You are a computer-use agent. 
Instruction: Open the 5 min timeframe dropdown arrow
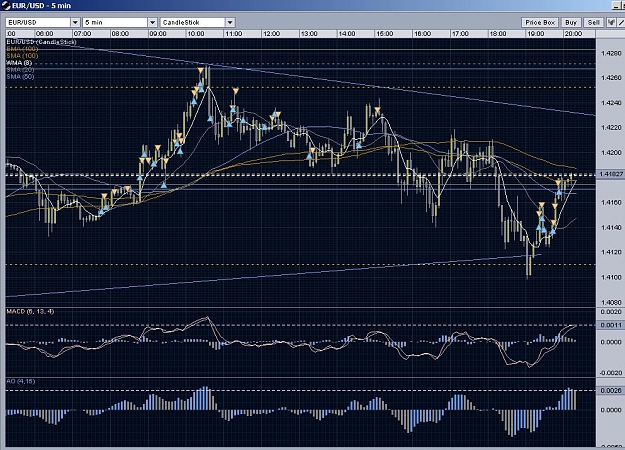pyautogui.click(x=153, y=22)
